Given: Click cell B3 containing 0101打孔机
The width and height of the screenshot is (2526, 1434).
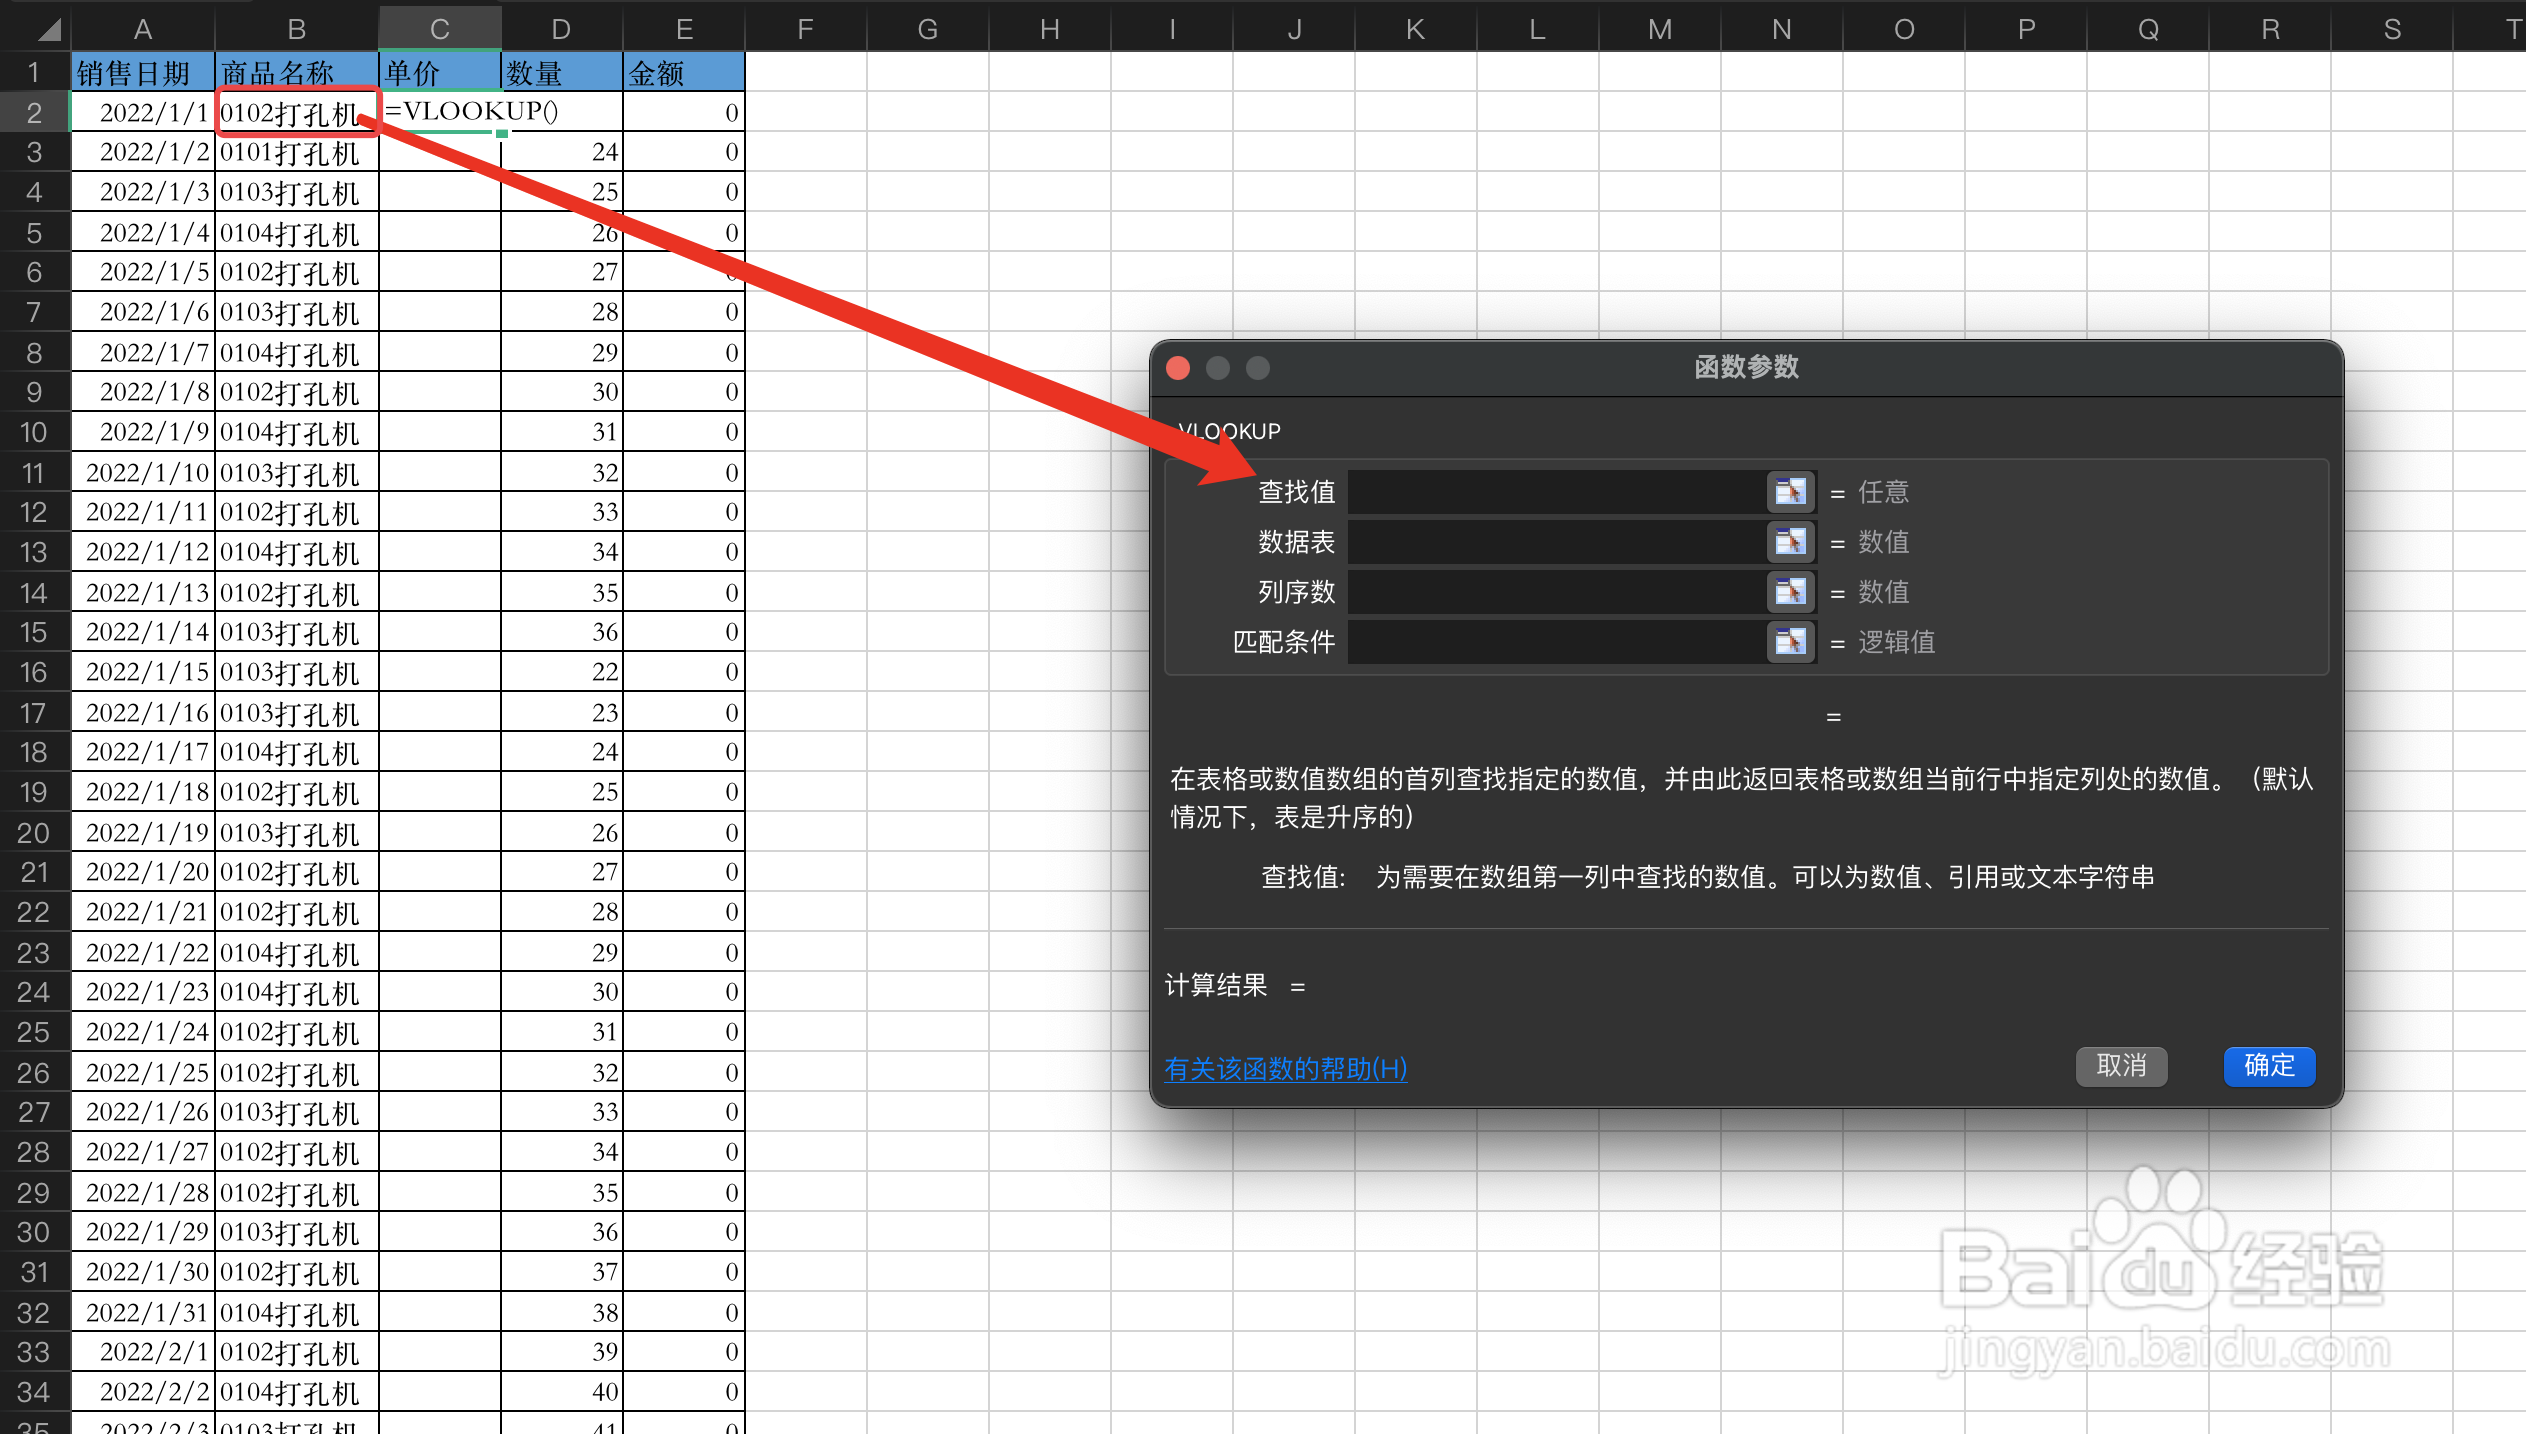Looking at the screenshot, I should [297, 152].
